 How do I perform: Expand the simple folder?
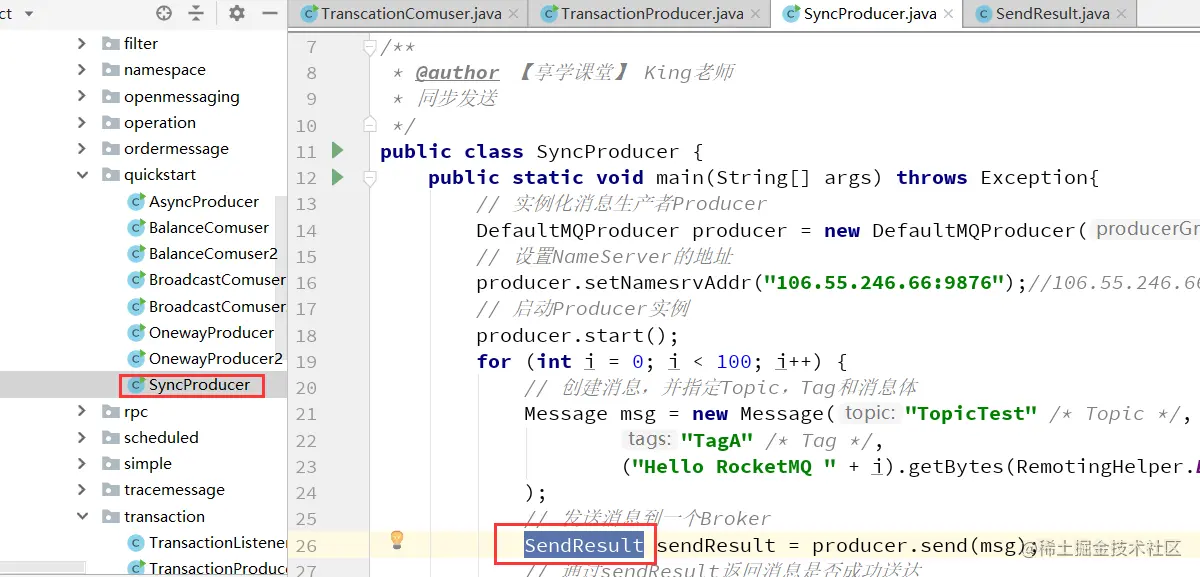pyautogui.click(x=82, y=463)
